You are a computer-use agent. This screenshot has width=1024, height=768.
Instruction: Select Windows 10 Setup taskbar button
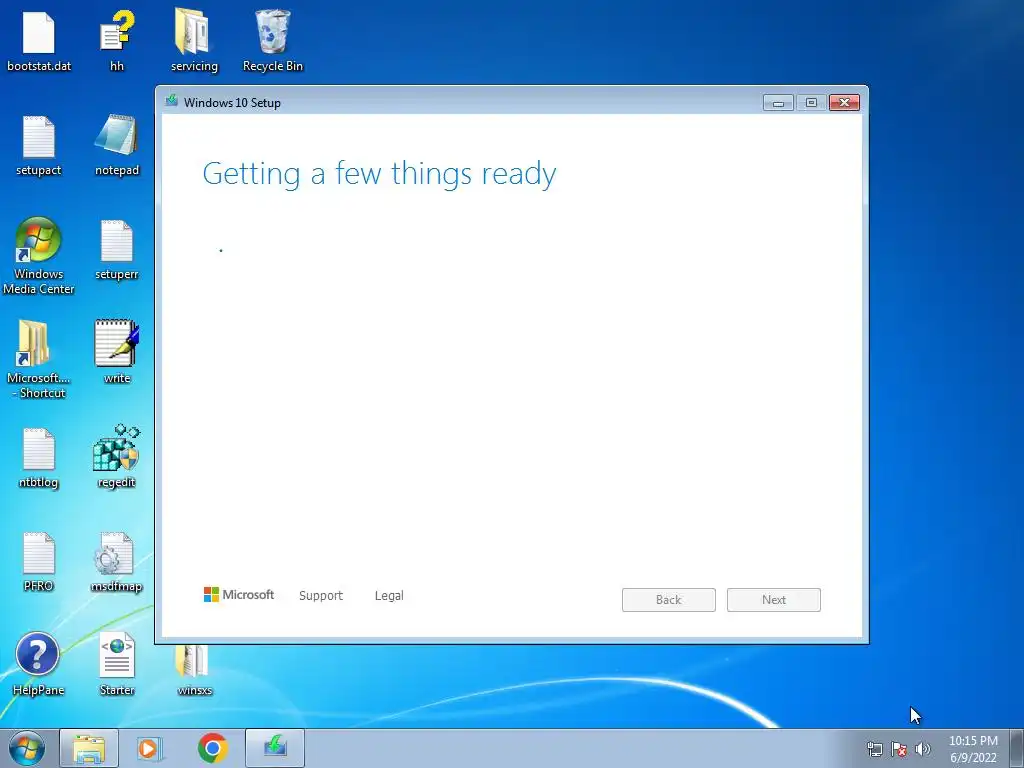[x=275, y=748]
